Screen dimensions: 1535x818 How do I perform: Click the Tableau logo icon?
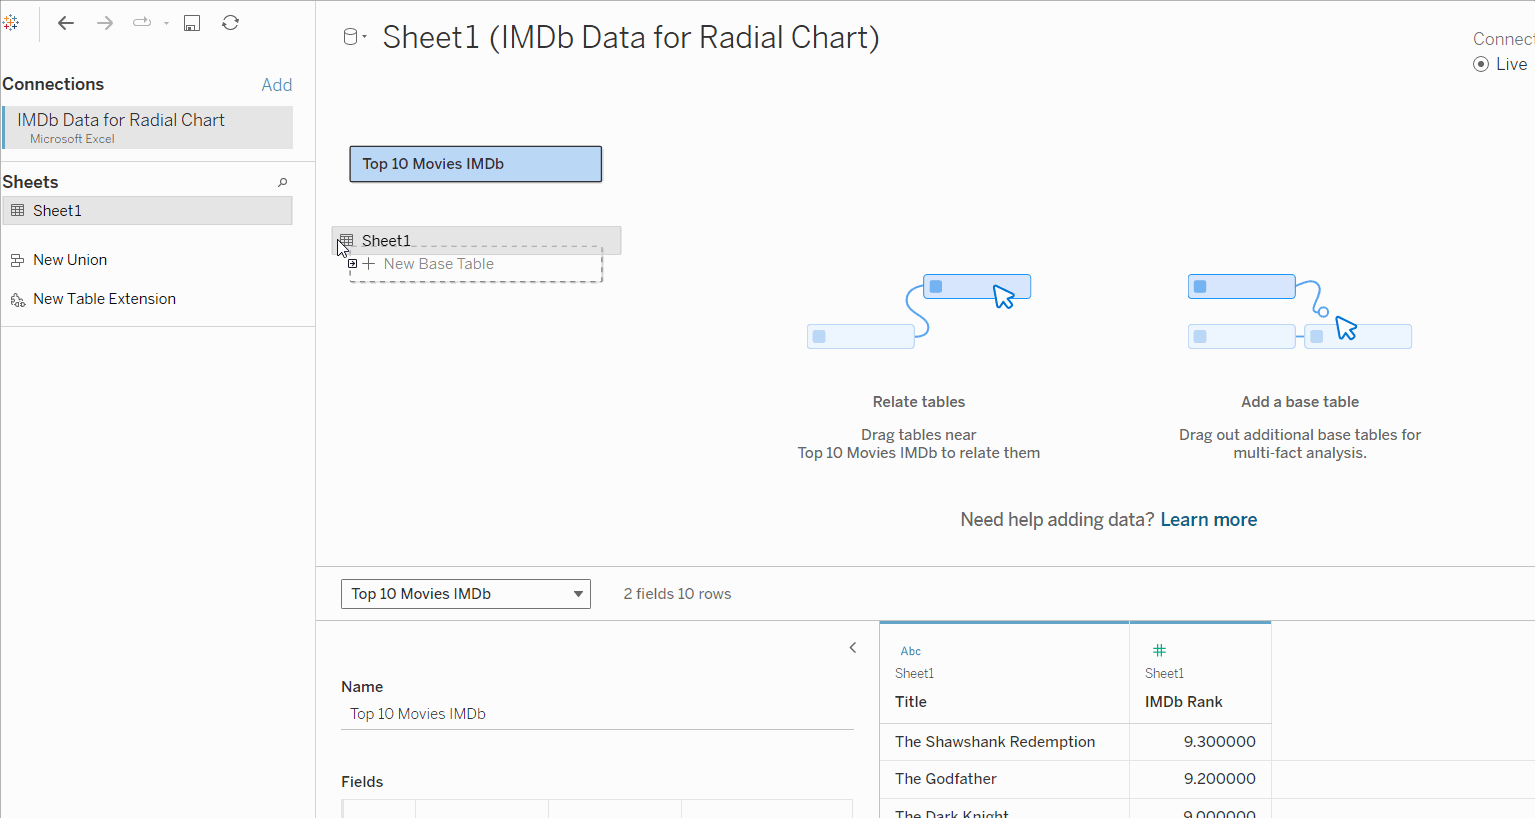(11, 22)
